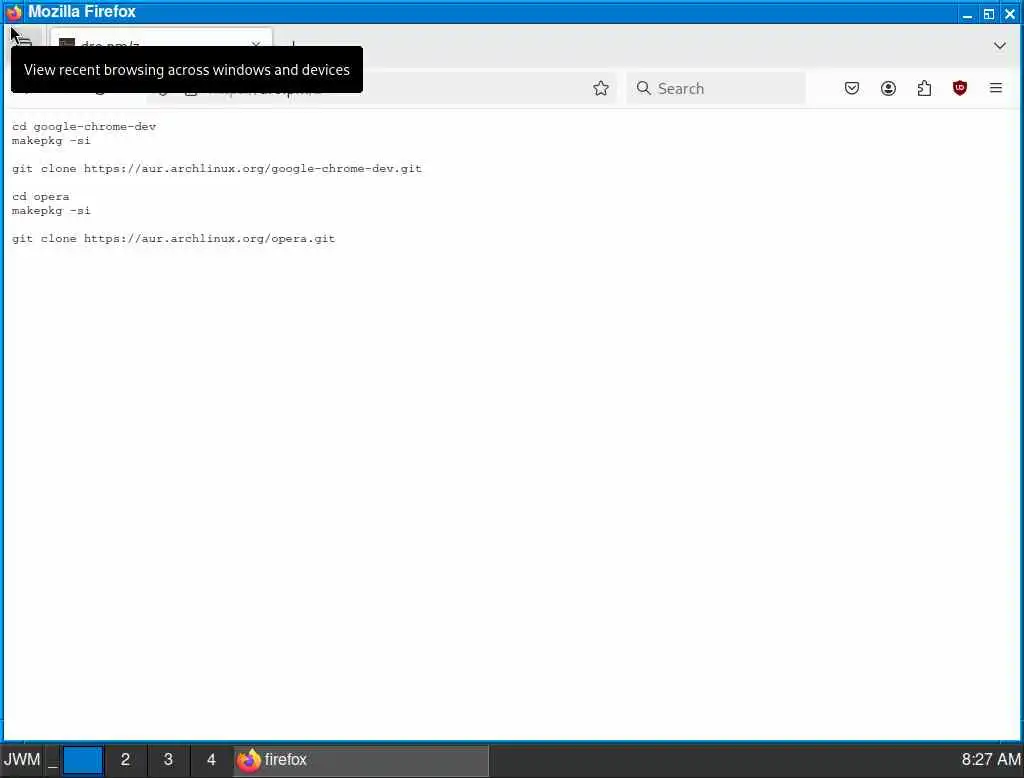Click the 'cd google-chrome-dev' line
The width and height of the screenshot is (1024, 778).
[84, 127]
